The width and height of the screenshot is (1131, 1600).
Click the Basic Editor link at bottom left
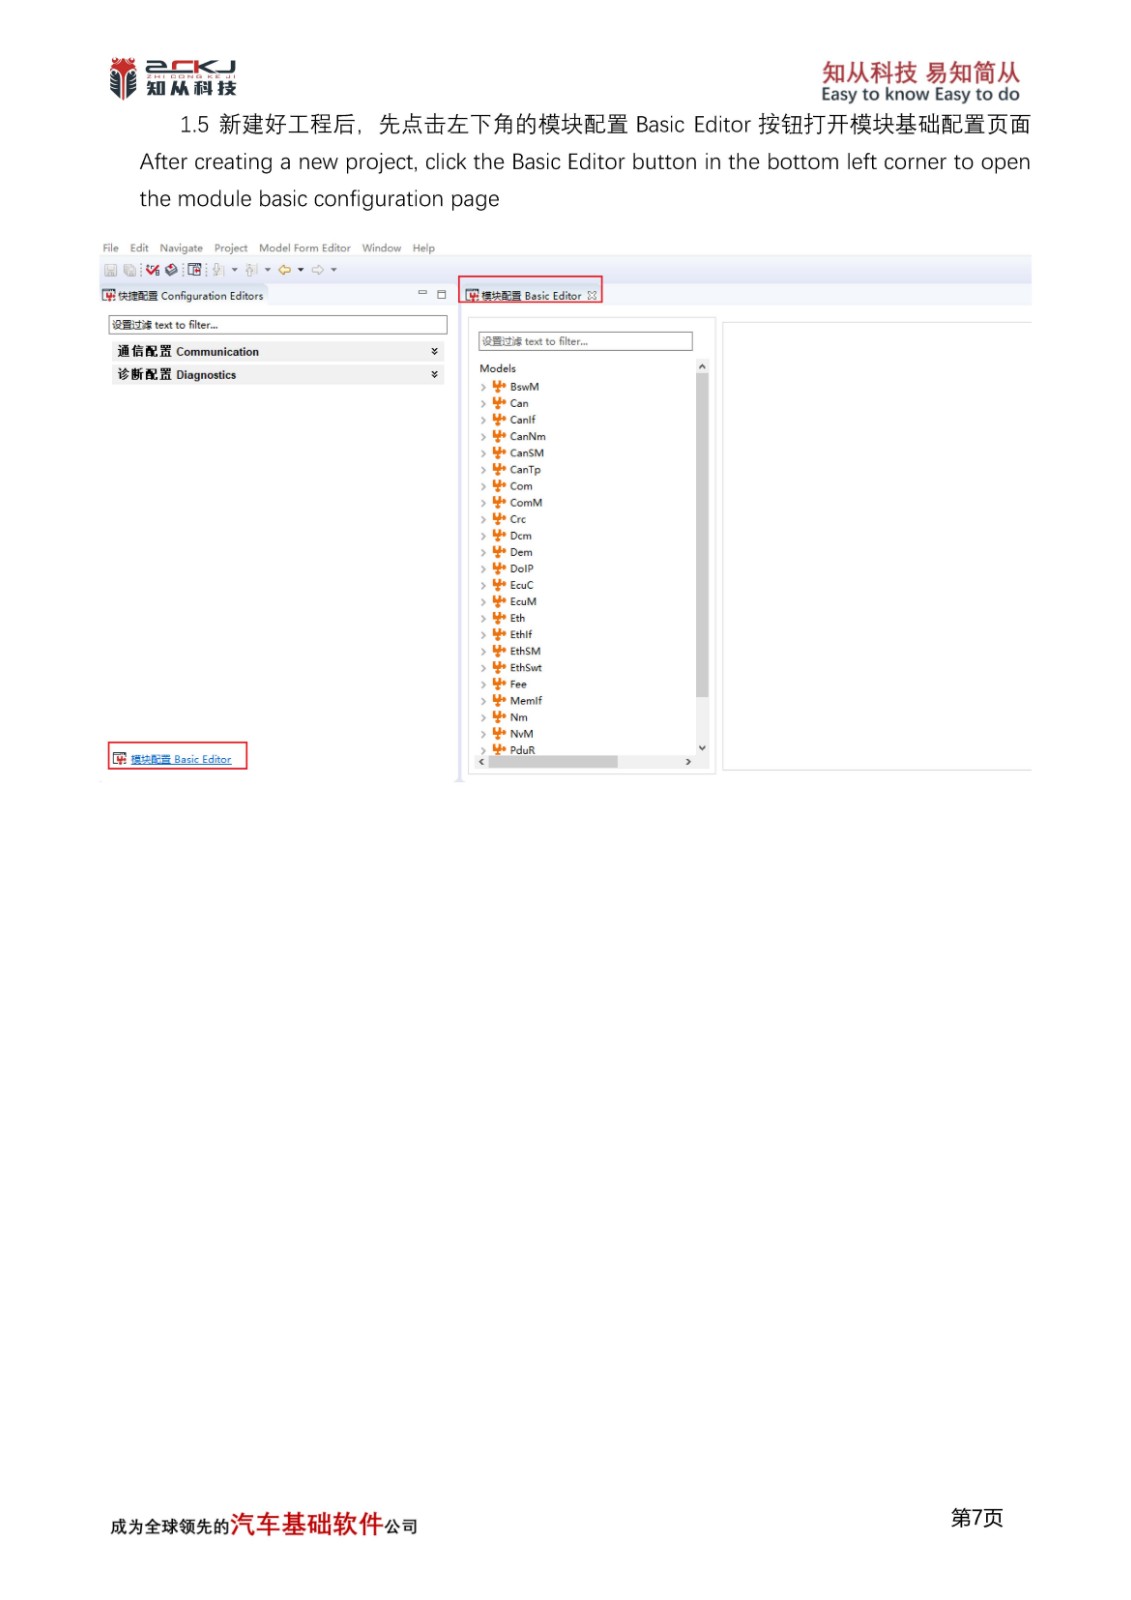(x=180, y=760)
